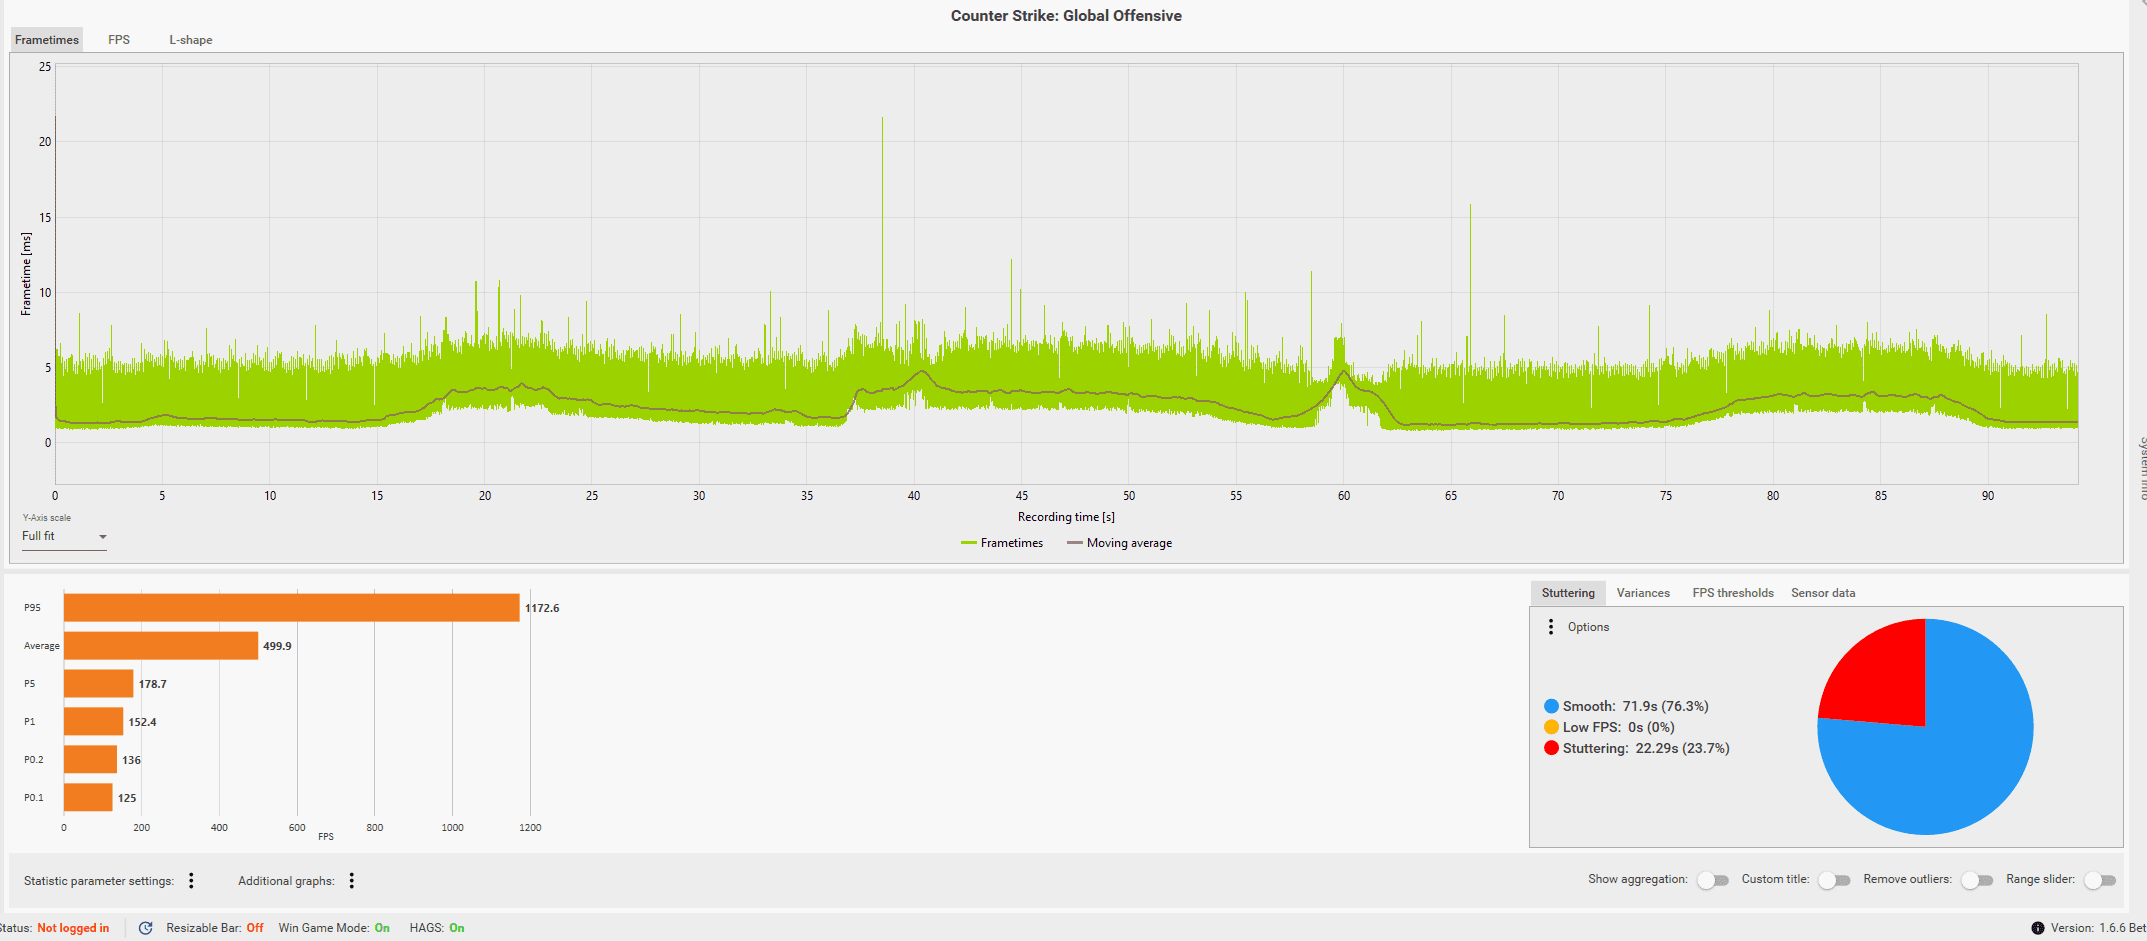The height and width of the screenshot is (941, 2147).
Task: Toggle the Moving average legend entry
Action: click(x=1119, y=543)
